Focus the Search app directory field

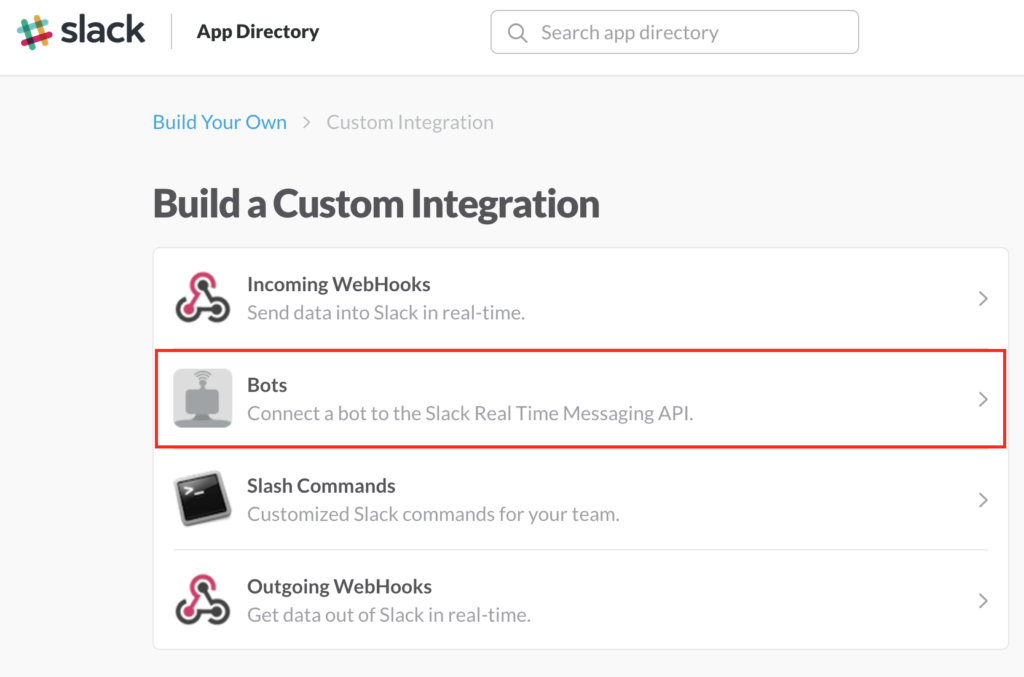[690, 33]
